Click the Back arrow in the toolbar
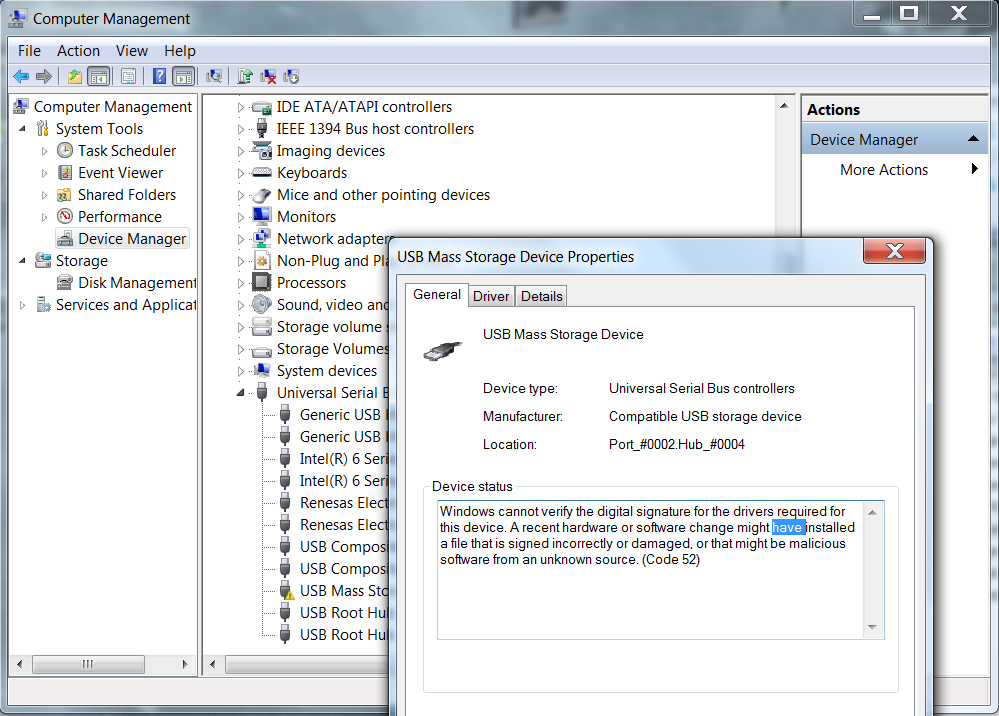 21,76
